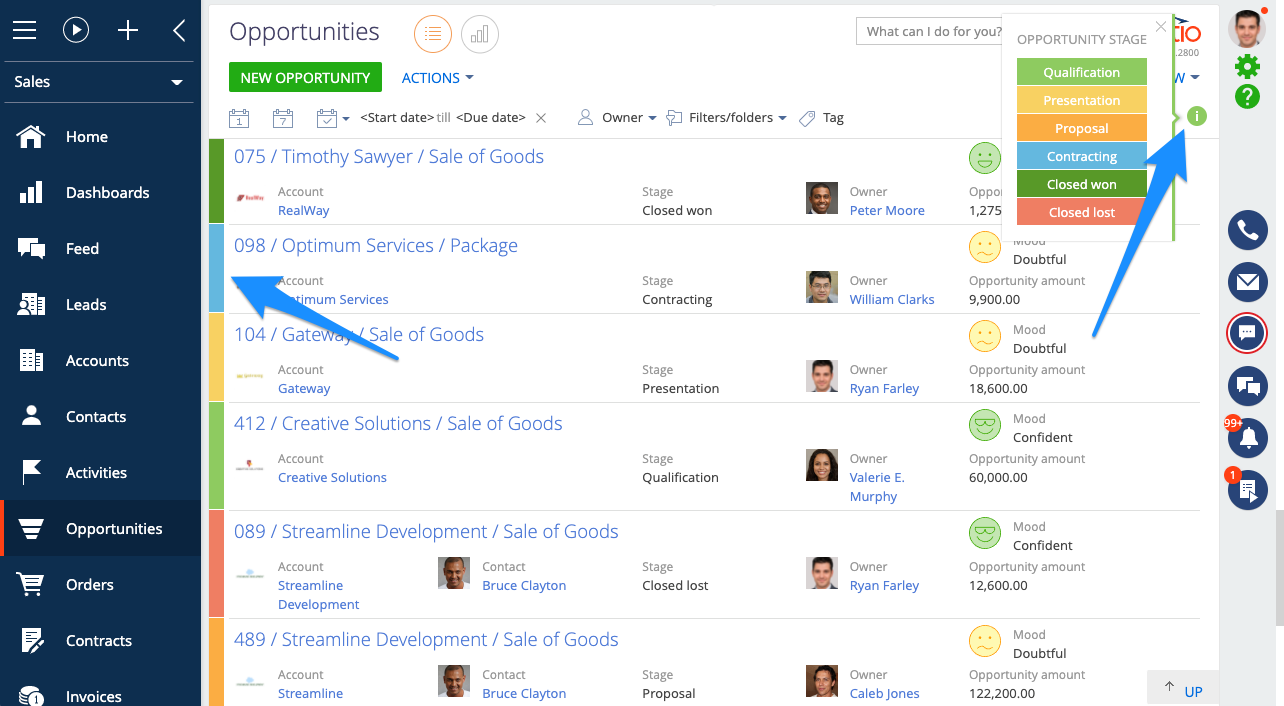Click the run process play icon

point(76,30)
